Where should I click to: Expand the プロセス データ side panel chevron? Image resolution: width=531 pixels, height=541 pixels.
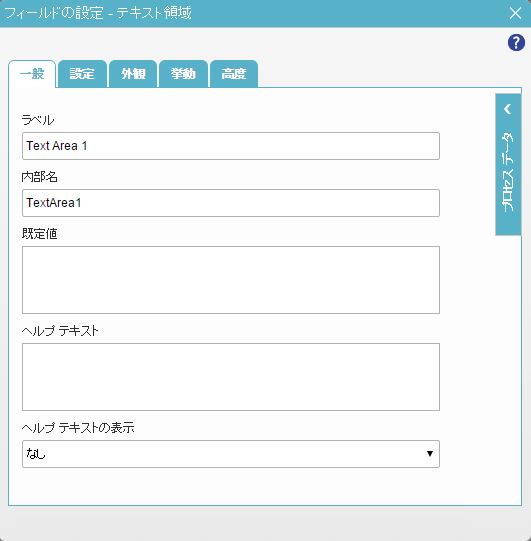(508, 109)
